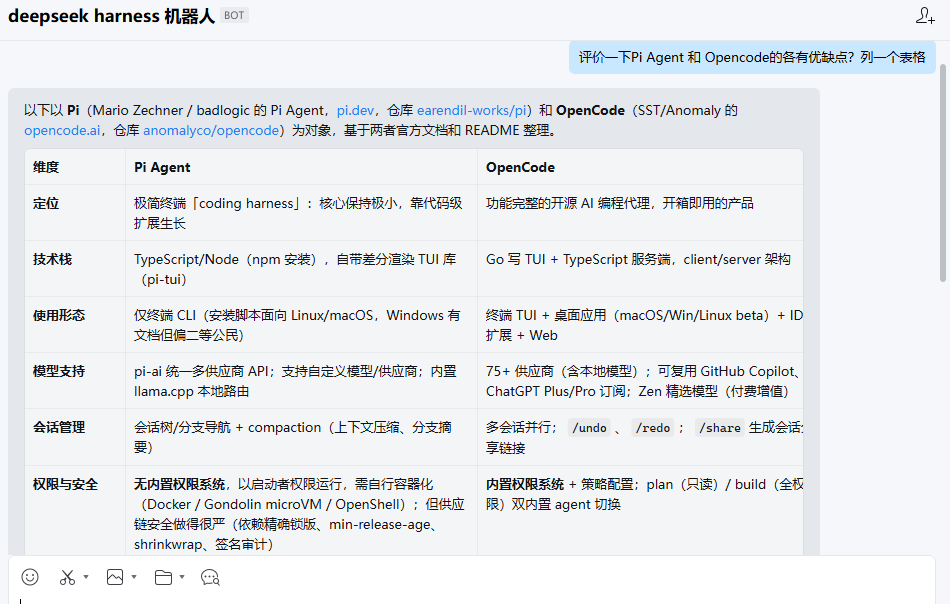
Task: Expand the screenshot options arrow
Action: pyautogui.click(x=86, y=577)
